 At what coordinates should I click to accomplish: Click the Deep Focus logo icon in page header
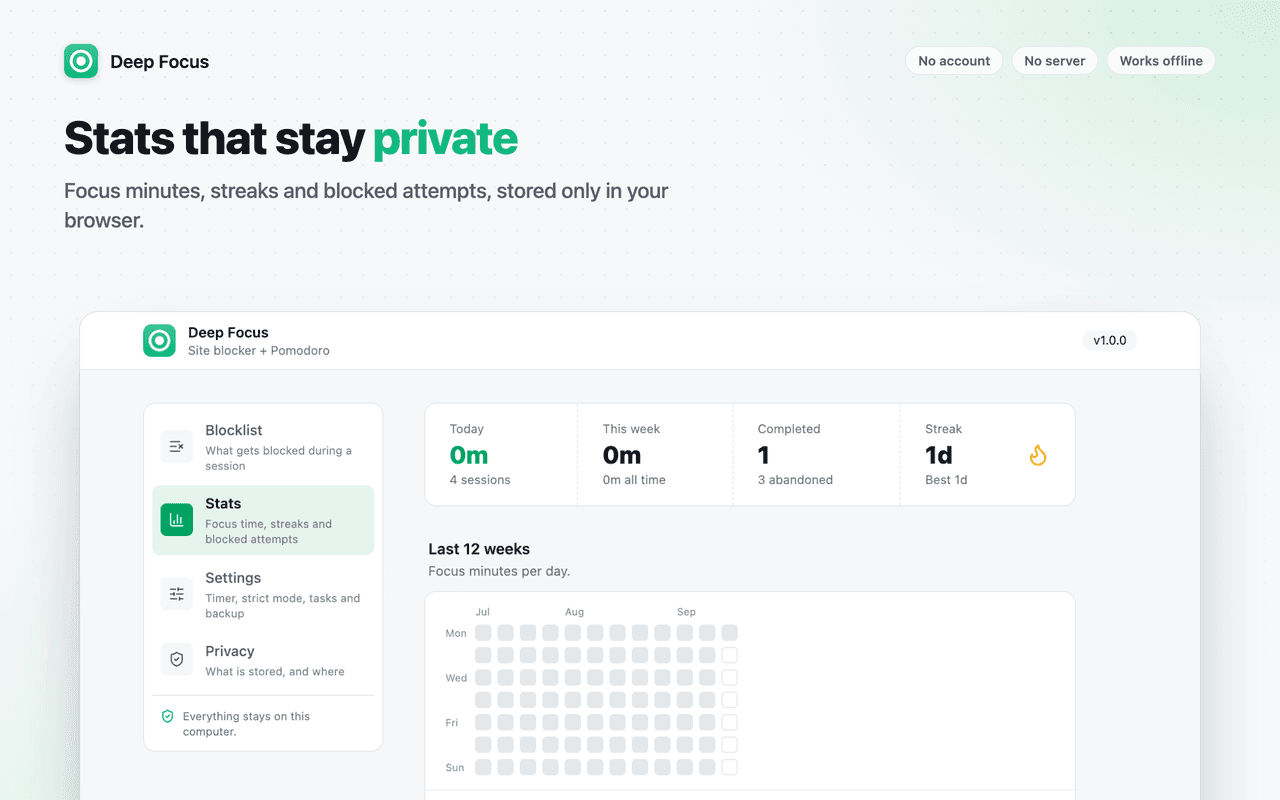point(81,61)
